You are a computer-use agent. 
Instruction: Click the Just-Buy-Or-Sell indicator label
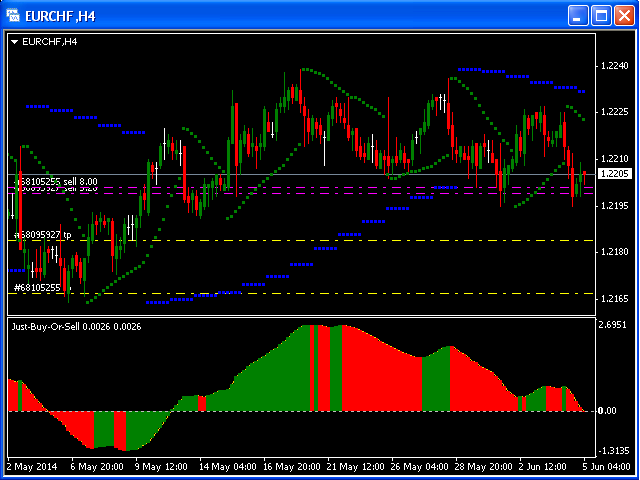[76, 327]
